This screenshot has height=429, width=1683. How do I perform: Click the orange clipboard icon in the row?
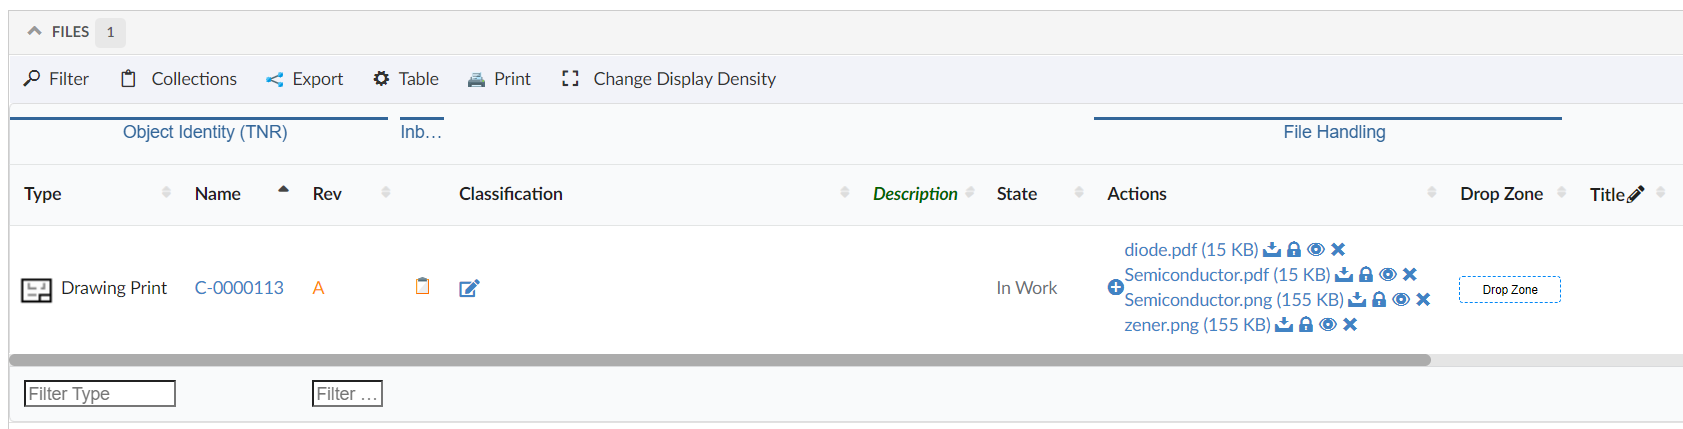423,287
